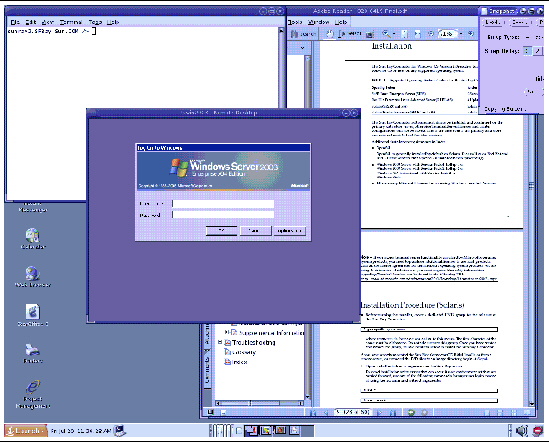This screenshot has height=442, width=549.
Task: Click the computer icon beside the clock
Action: (x=120, y=430)
